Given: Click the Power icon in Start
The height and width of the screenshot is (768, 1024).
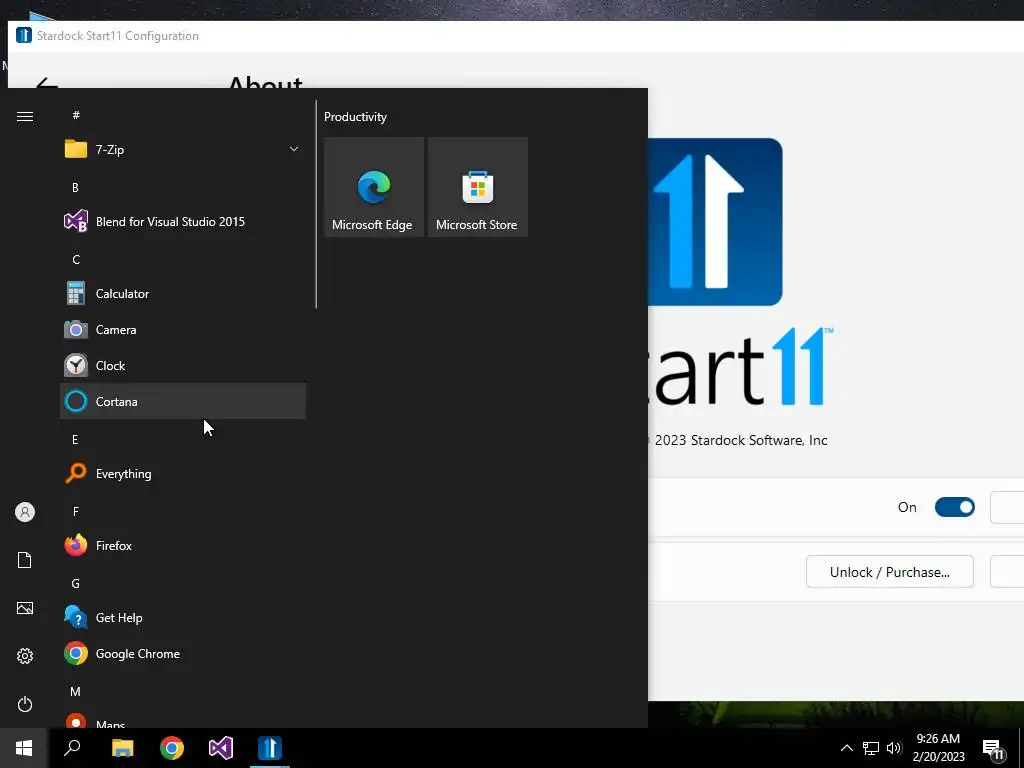Looking at the screenshot, I should click(25, 704).
